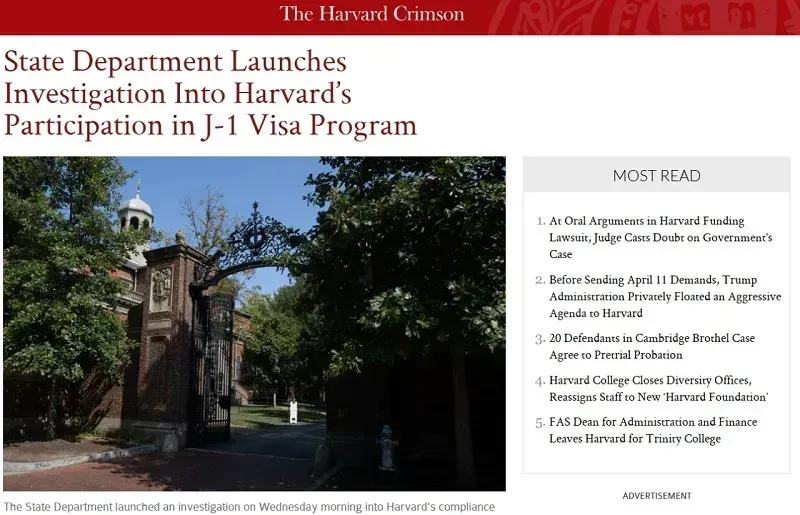Open 'Before Sending April 11 Demands' article
This screenshot has height=515, width=800.
[665, 297]
